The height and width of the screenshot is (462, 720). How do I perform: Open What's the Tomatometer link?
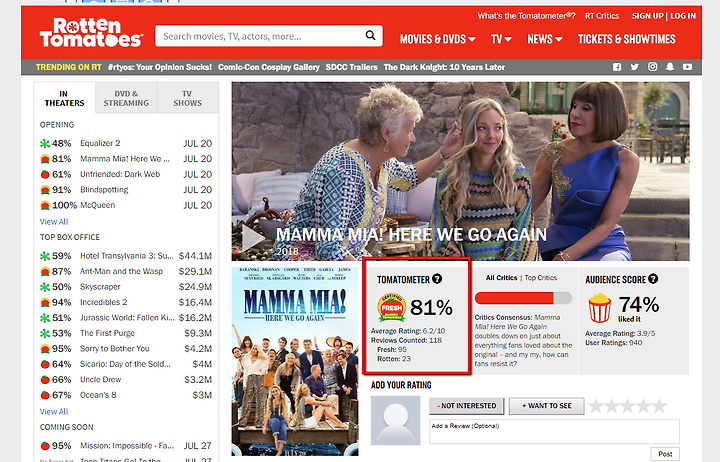pos(526,16)
